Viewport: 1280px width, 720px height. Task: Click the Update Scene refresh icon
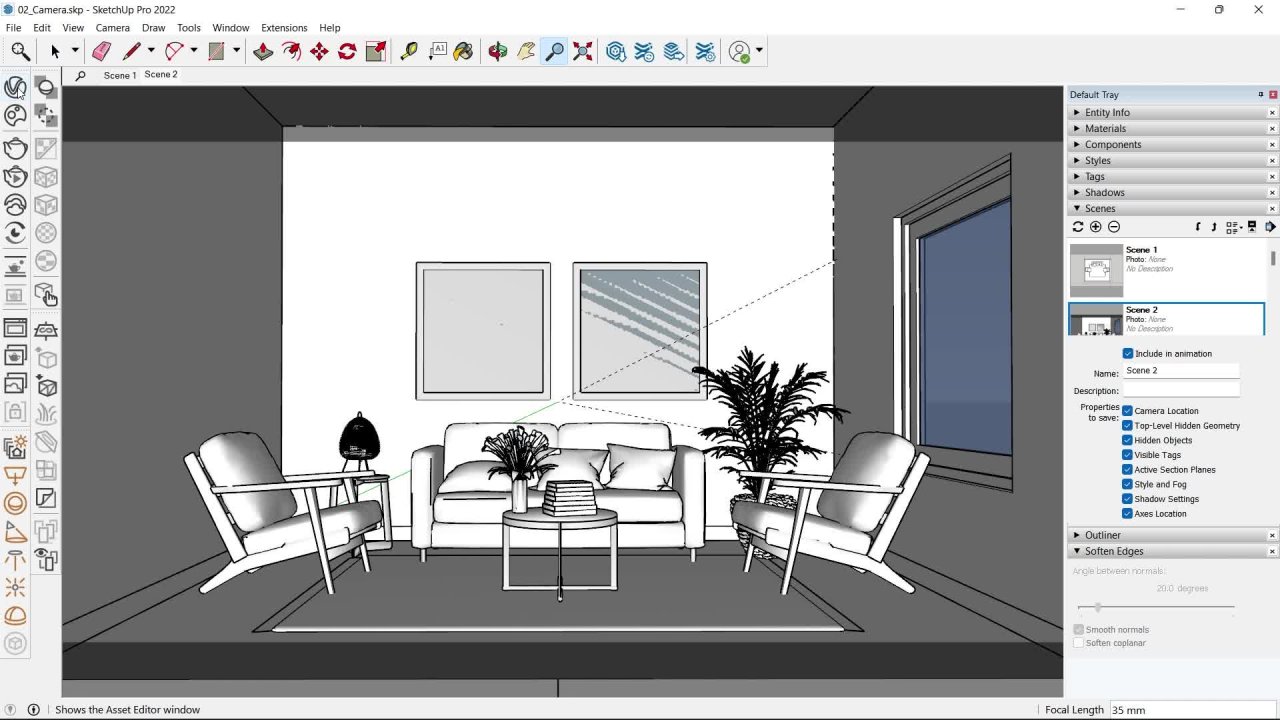1078,227
